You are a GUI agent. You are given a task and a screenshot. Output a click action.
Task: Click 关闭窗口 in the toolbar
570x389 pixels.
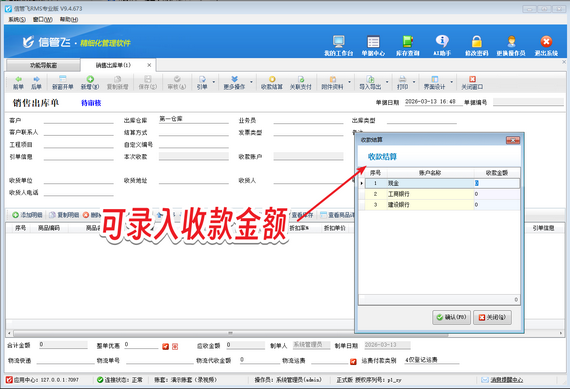[x=472, y=83]
